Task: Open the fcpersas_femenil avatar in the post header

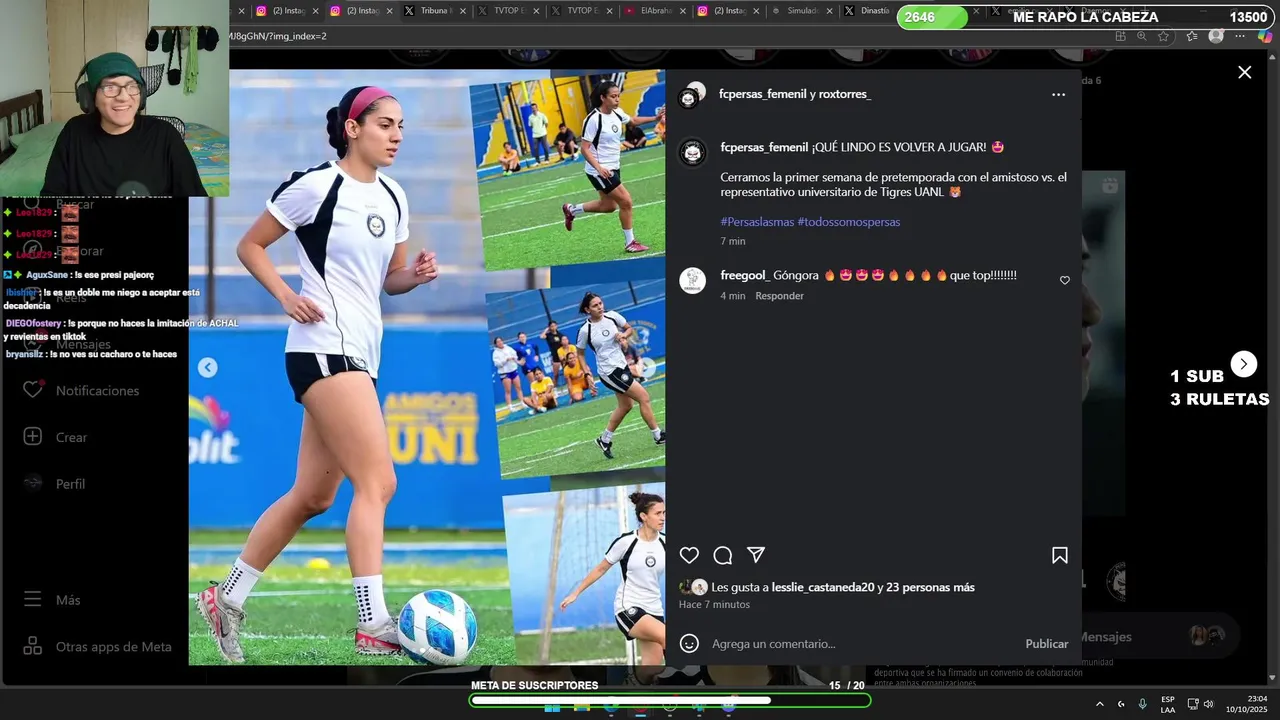Action: (690, 95)
